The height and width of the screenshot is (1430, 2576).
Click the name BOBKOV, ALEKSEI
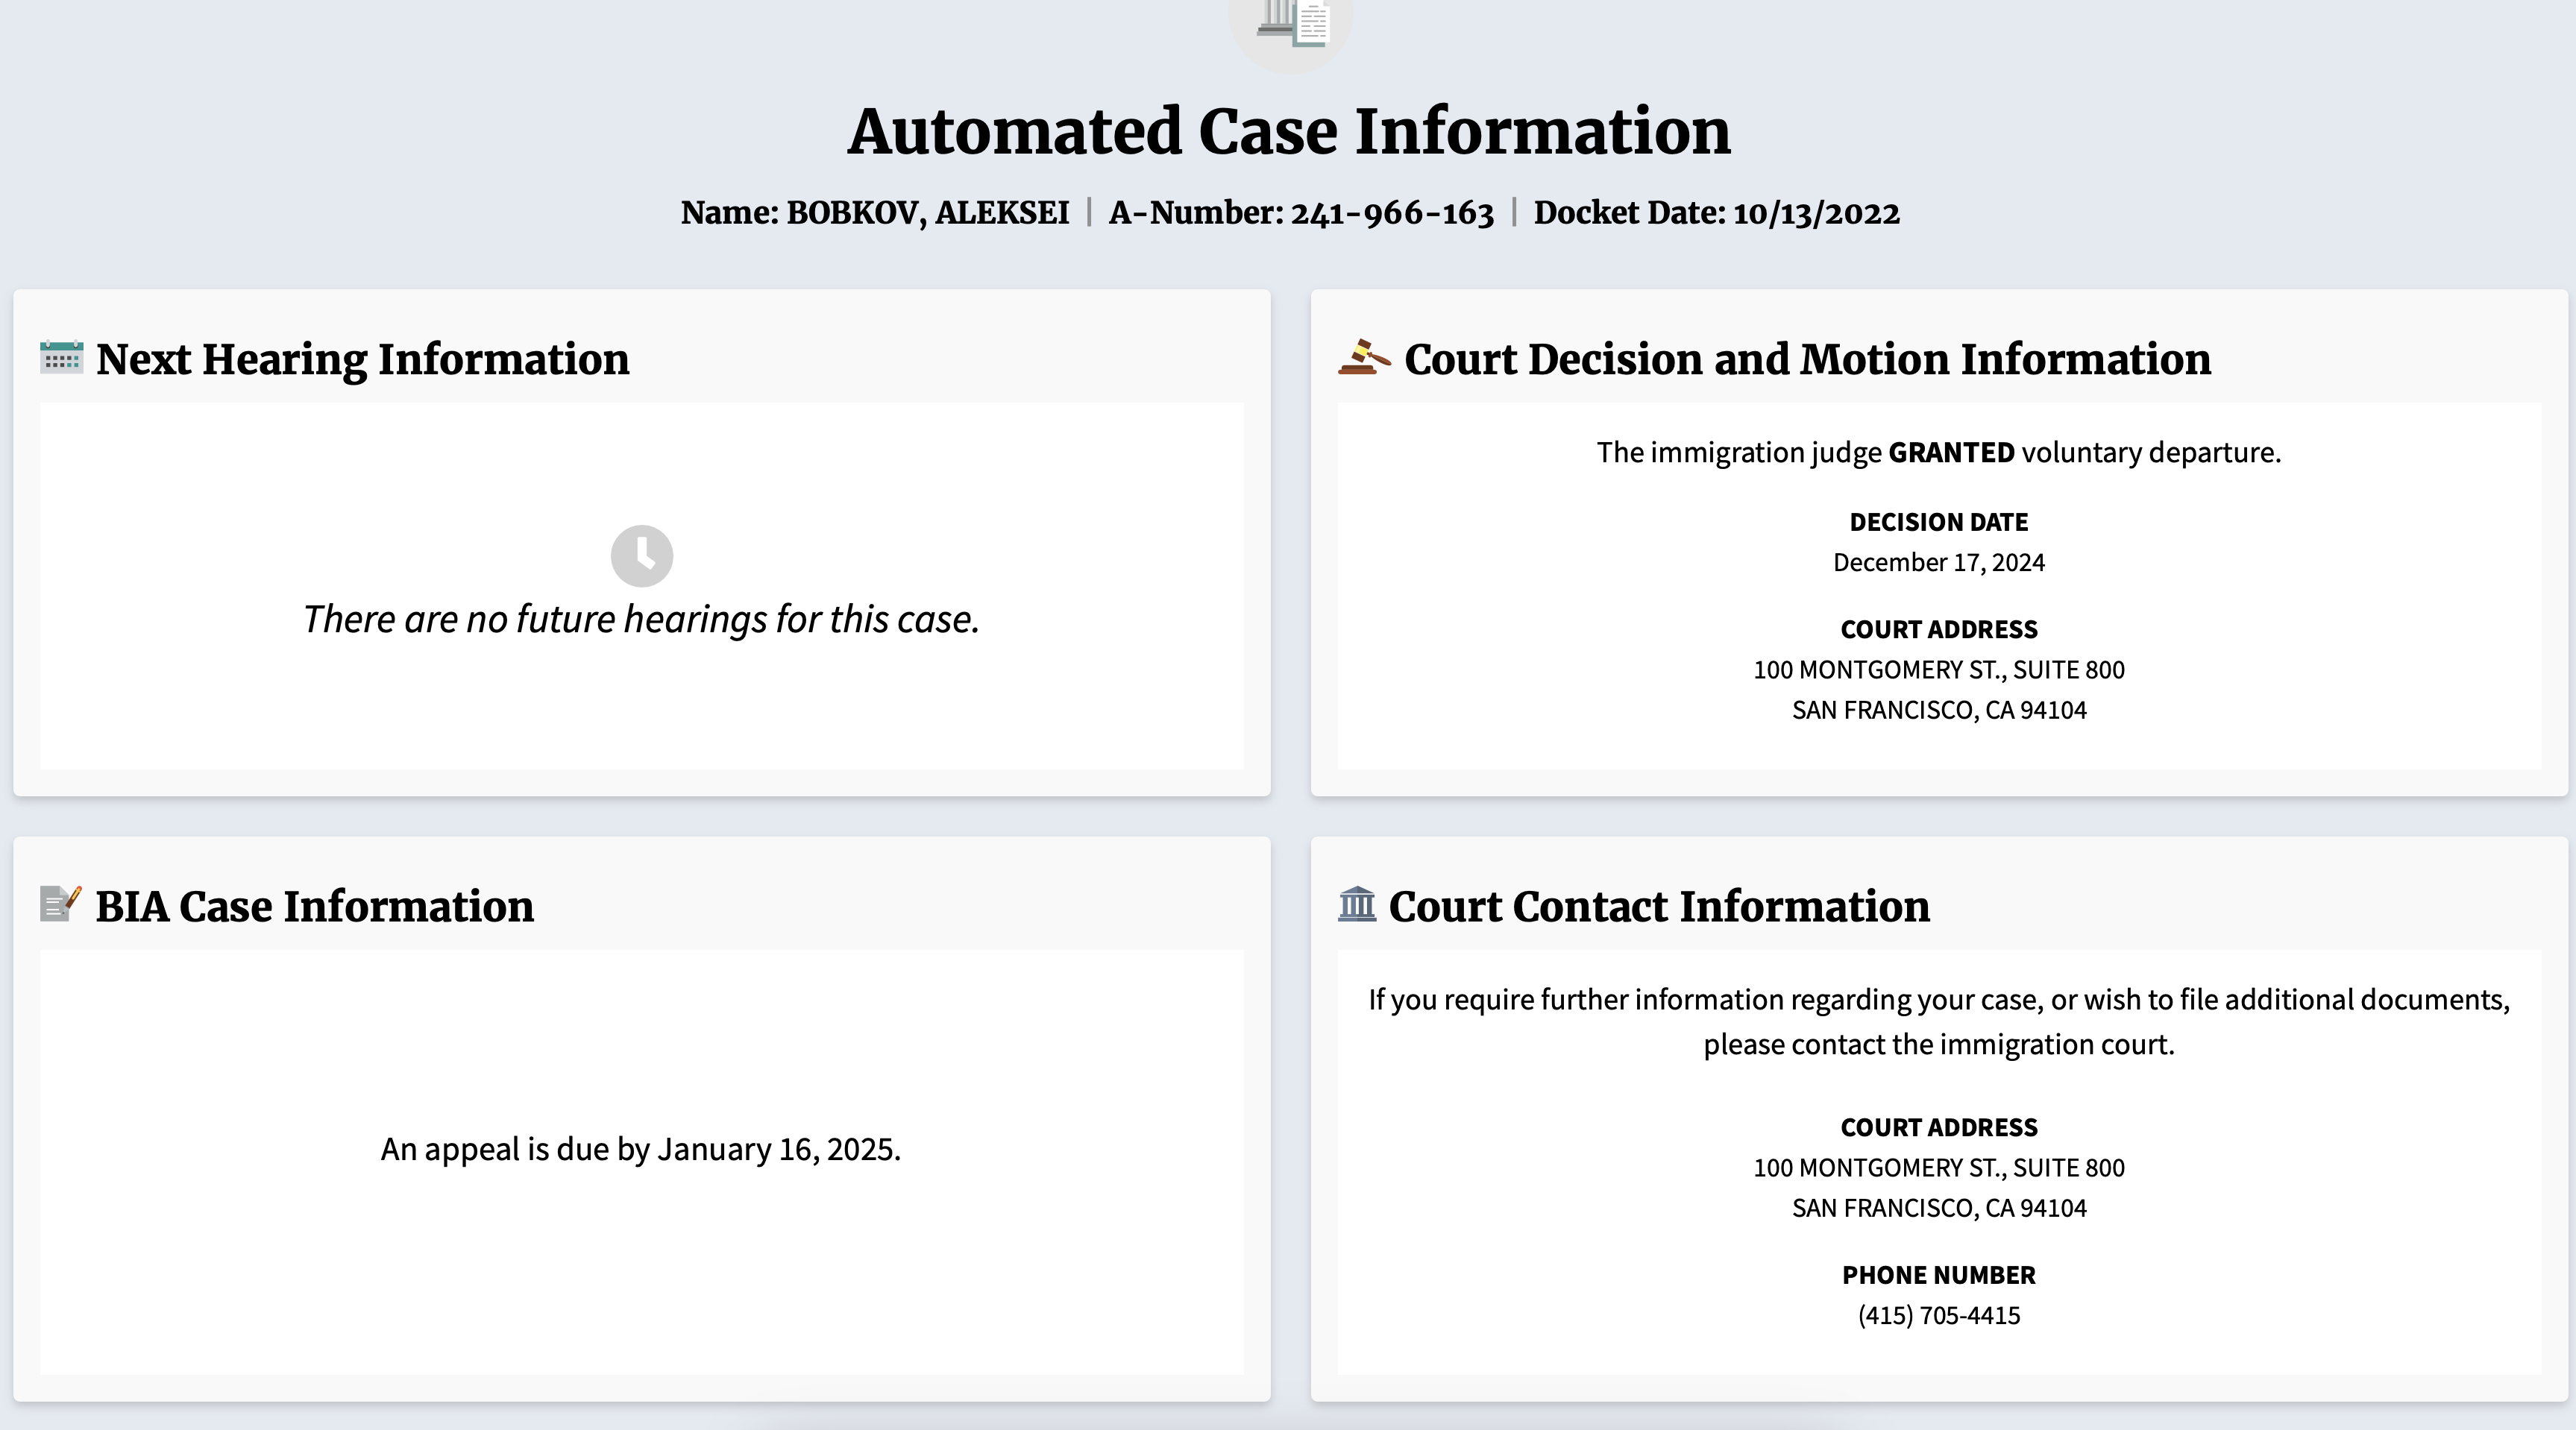pos(928,213)
